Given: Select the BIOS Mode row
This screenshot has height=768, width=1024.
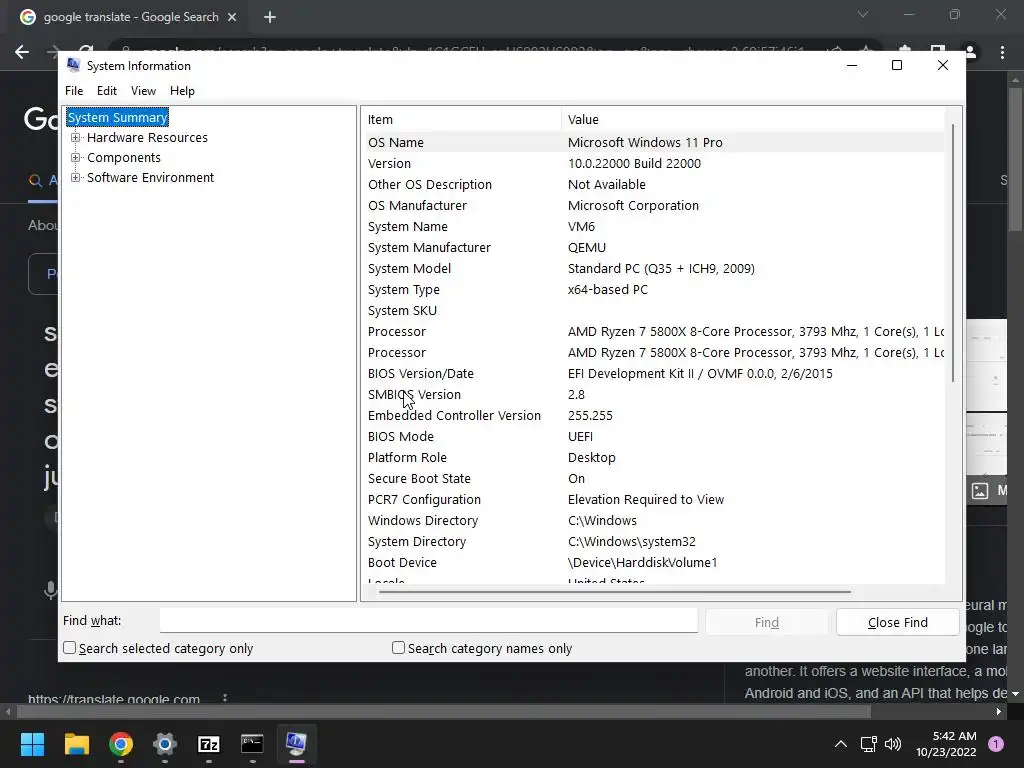Looking at the screenshot, I should [655, 436].
